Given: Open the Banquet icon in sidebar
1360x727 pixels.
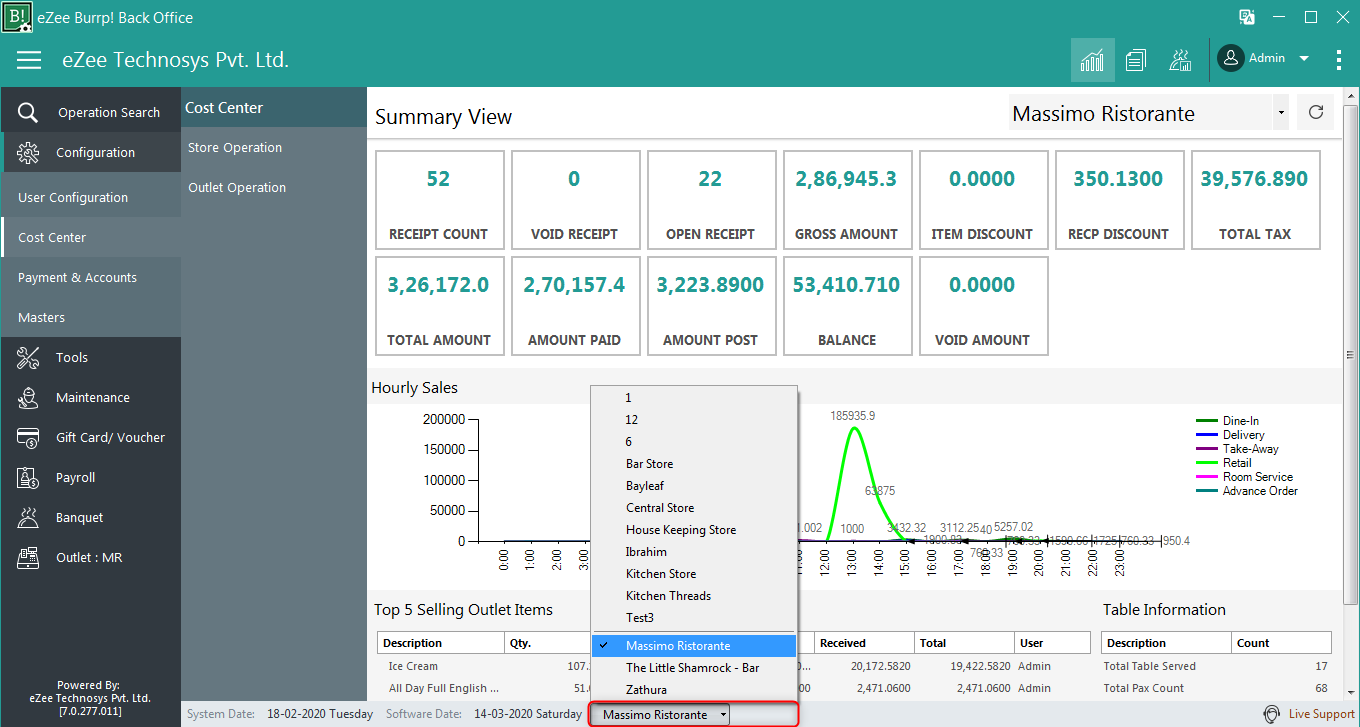Looking at the screenshot, I should [x=28, y=517].
